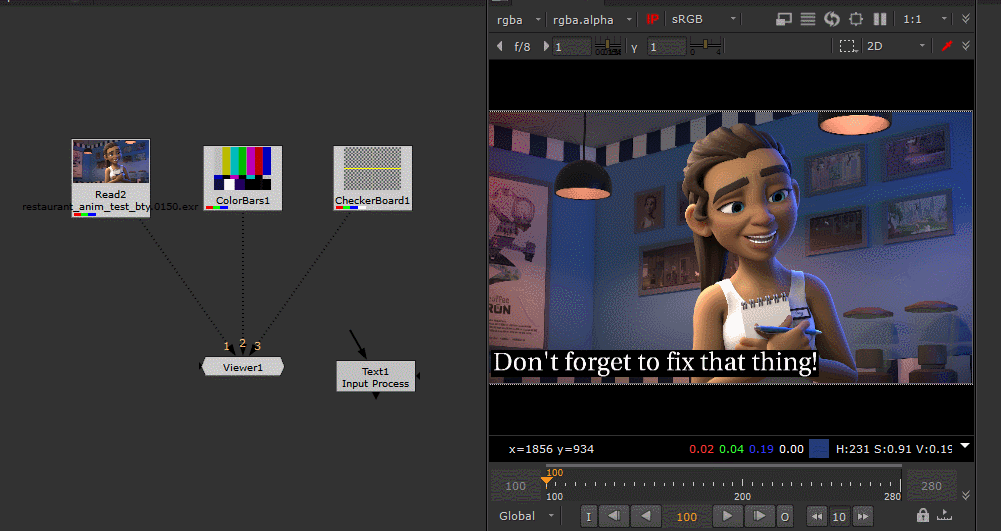
Task: Skip backward by the frame increment
Action: pyautogui.click(x=817, y=516)
